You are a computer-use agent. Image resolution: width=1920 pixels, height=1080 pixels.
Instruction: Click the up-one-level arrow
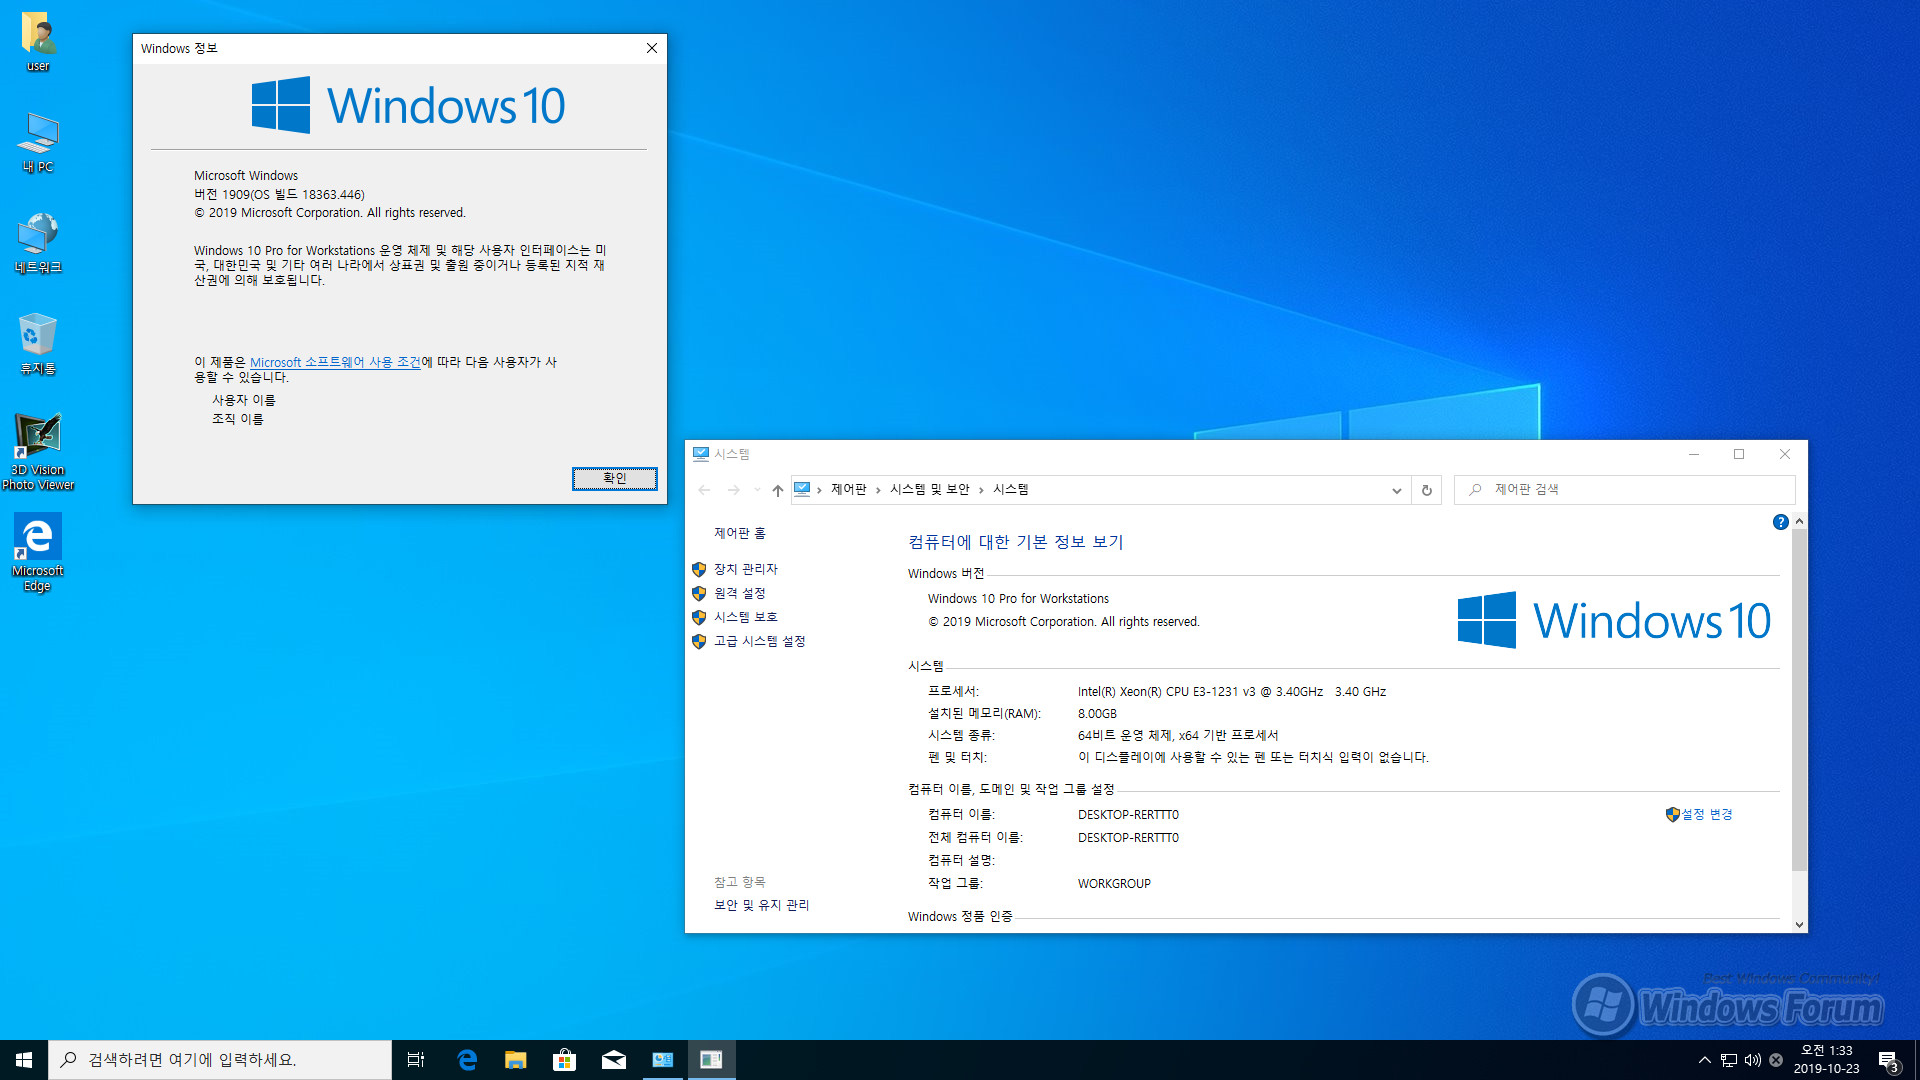pyautogui.click(x=777, y=490)
